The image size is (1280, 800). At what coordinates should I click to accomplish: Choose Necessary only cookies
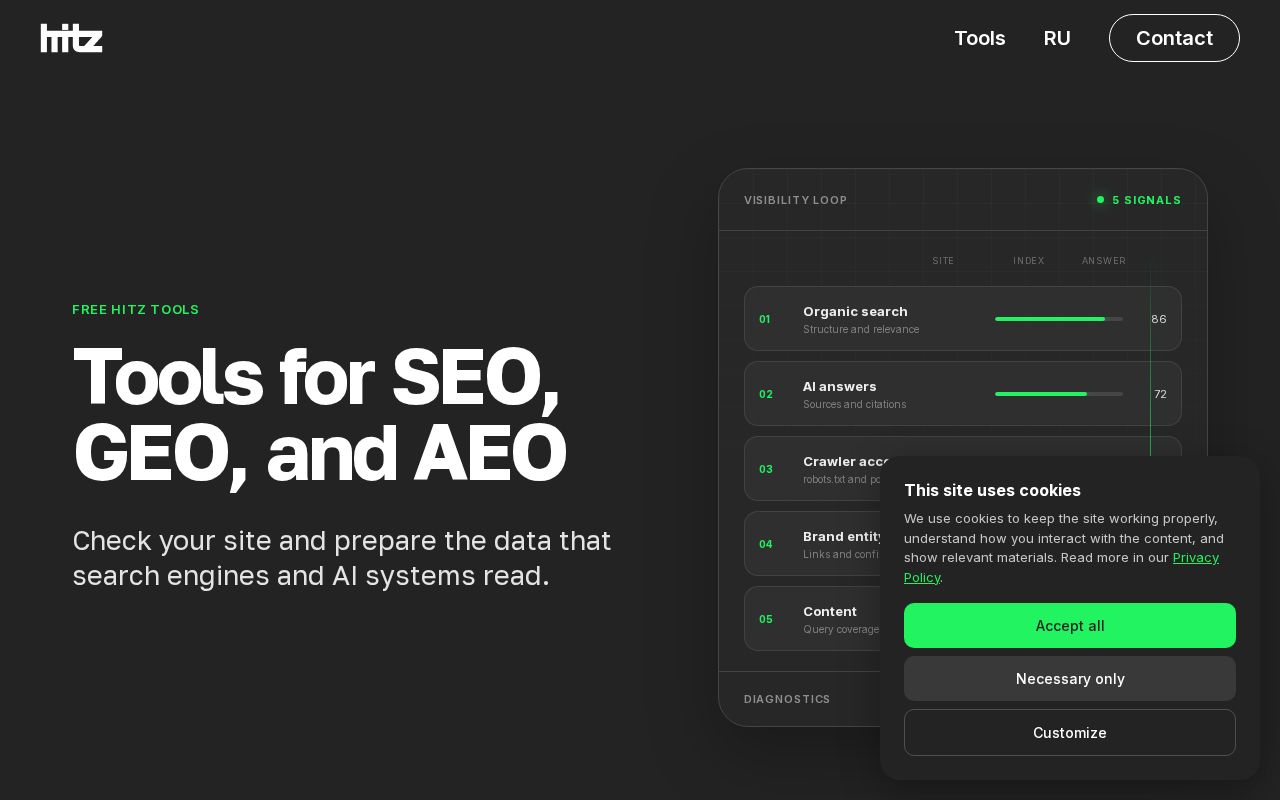coord(1070,678)
